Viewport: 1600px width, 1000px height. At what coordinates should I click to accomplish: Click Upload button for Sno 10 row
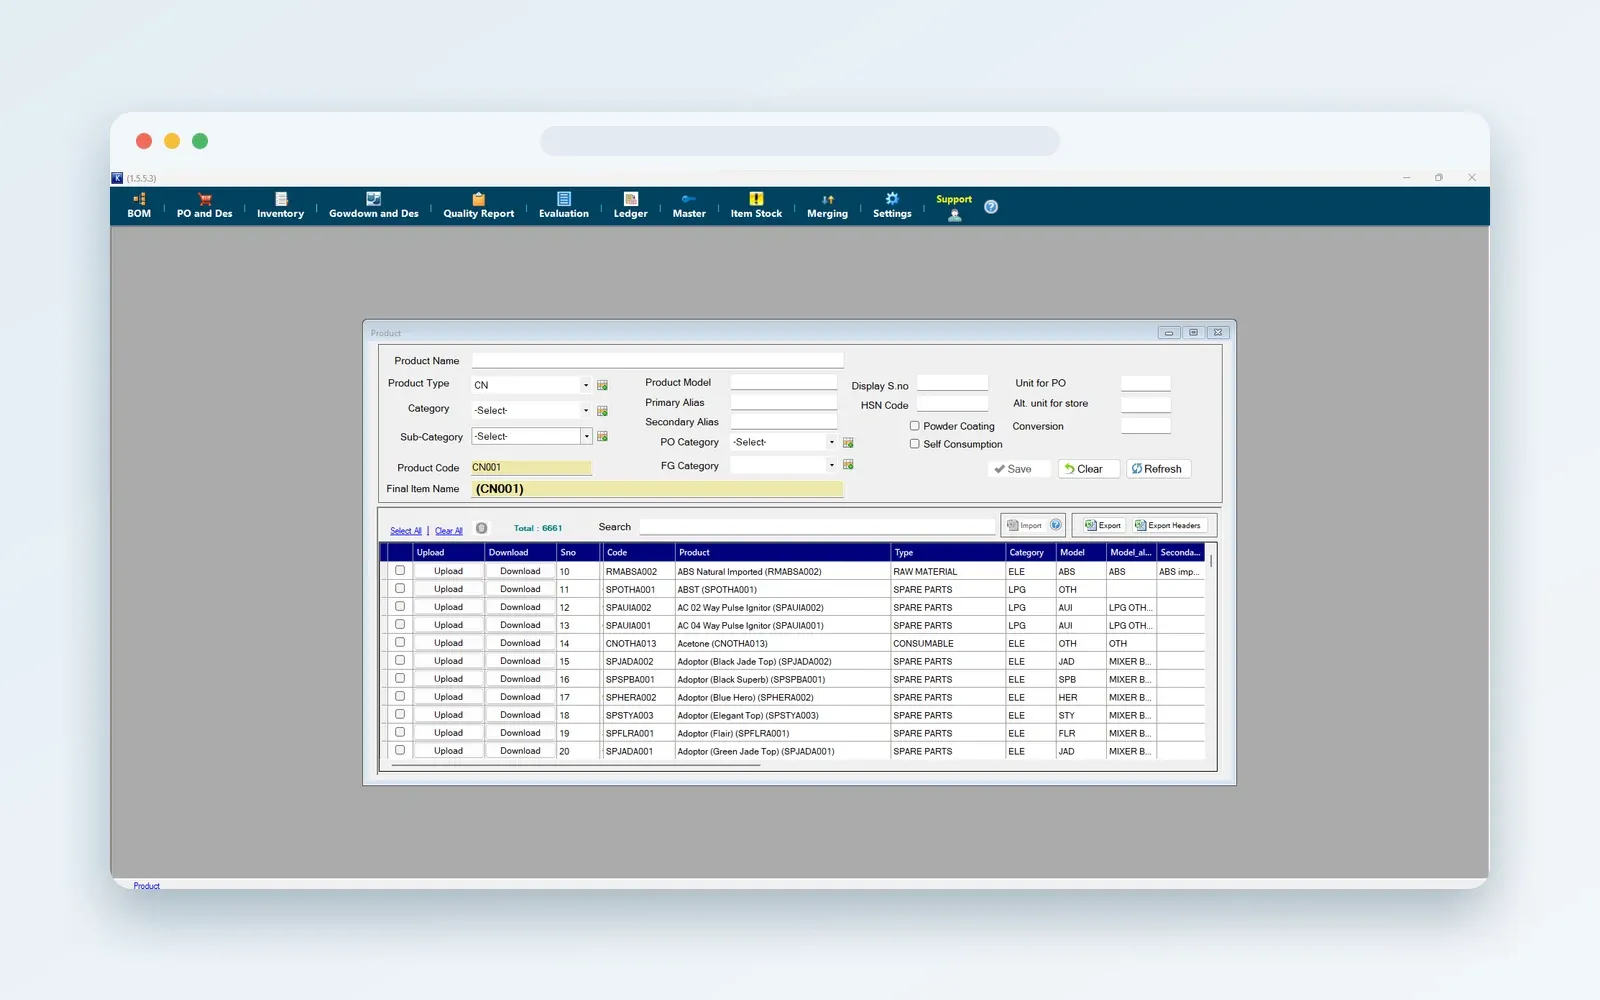[x=449, y=571]
